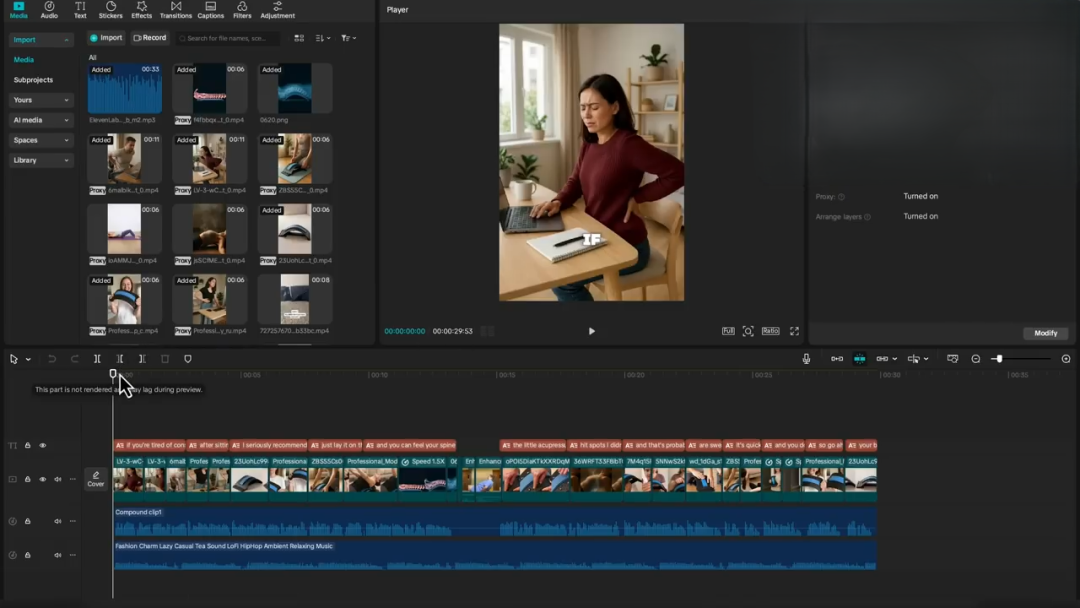The width and height of the screenshot is (1080, 608).
Task: Lock the Compound clip1 audio track
Action: click(x=28, y=521)
